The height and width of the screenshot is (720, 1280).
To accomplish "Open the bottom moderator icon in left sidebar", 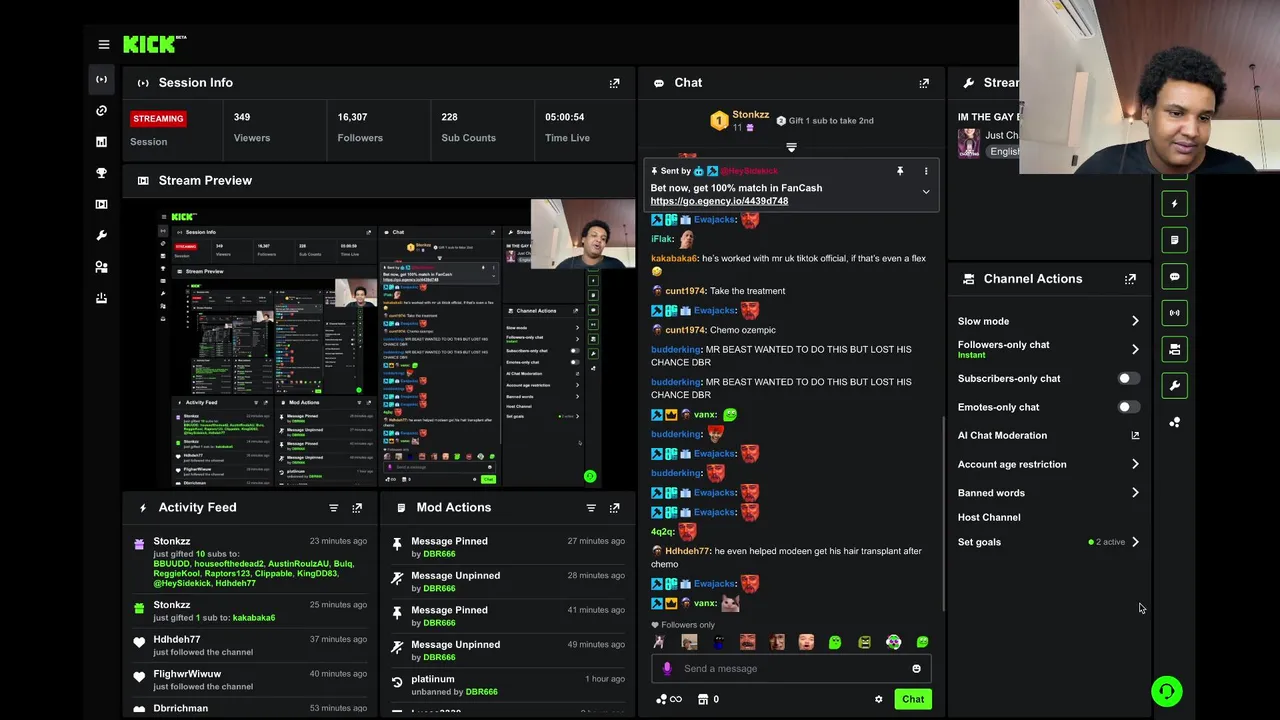I will (x=101, y=298).
